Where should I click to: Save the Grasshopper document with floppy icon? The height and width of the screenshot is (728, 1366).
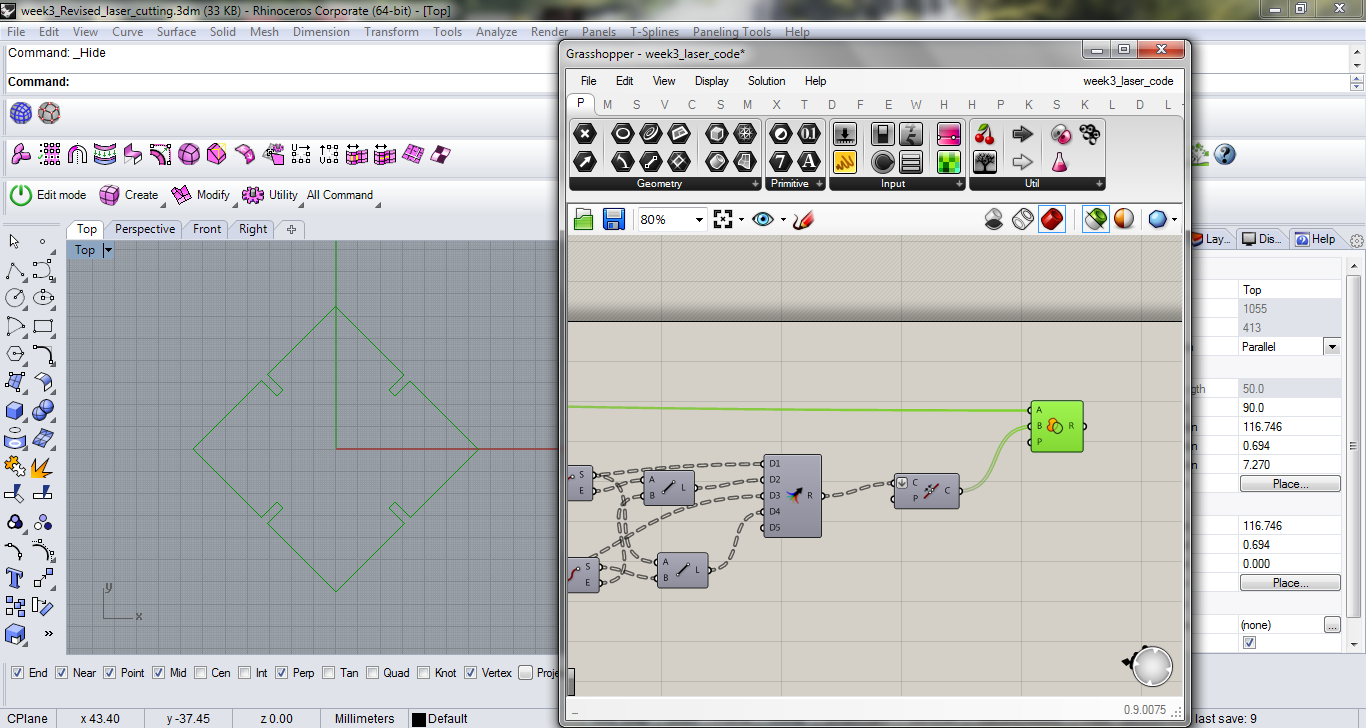point(614,219)
